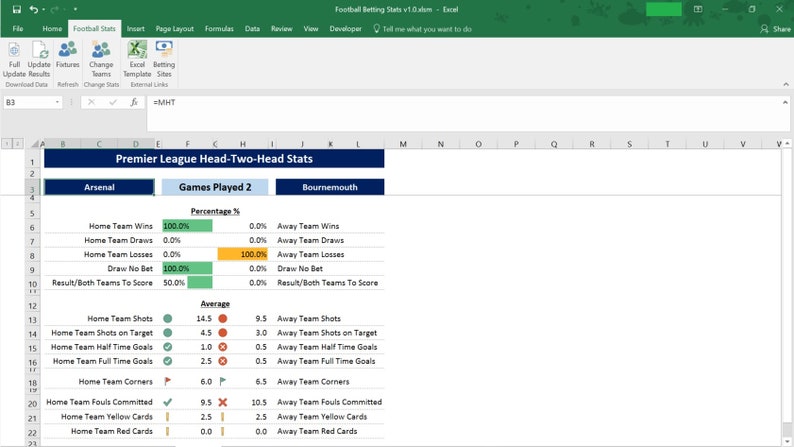
Task: Click the Select All corner triangle
Action: pyautogui.click(x=34, y=144)
